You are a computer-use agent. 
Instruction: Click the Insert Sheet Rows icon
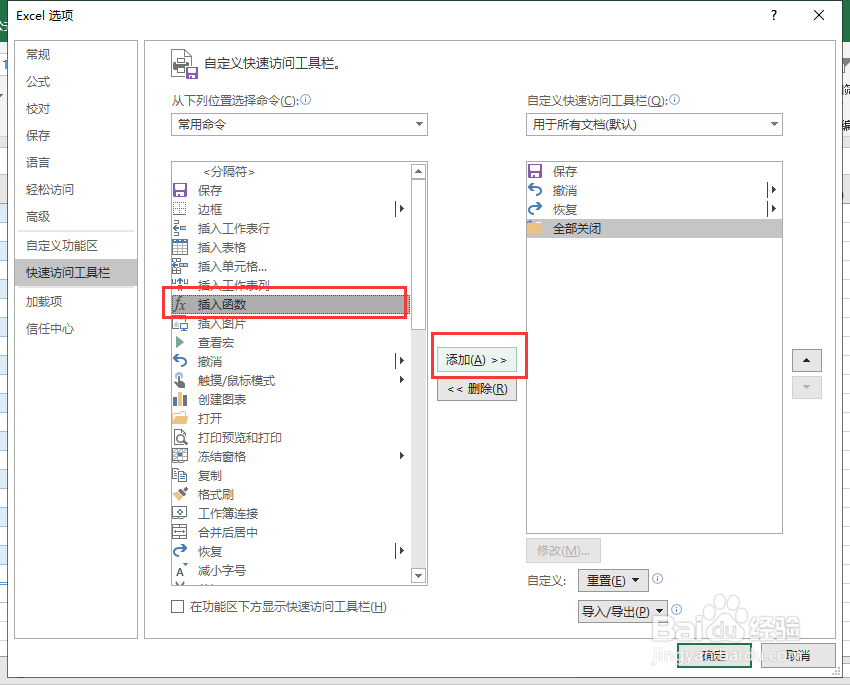pyautogui.click(x=180, y=228)
